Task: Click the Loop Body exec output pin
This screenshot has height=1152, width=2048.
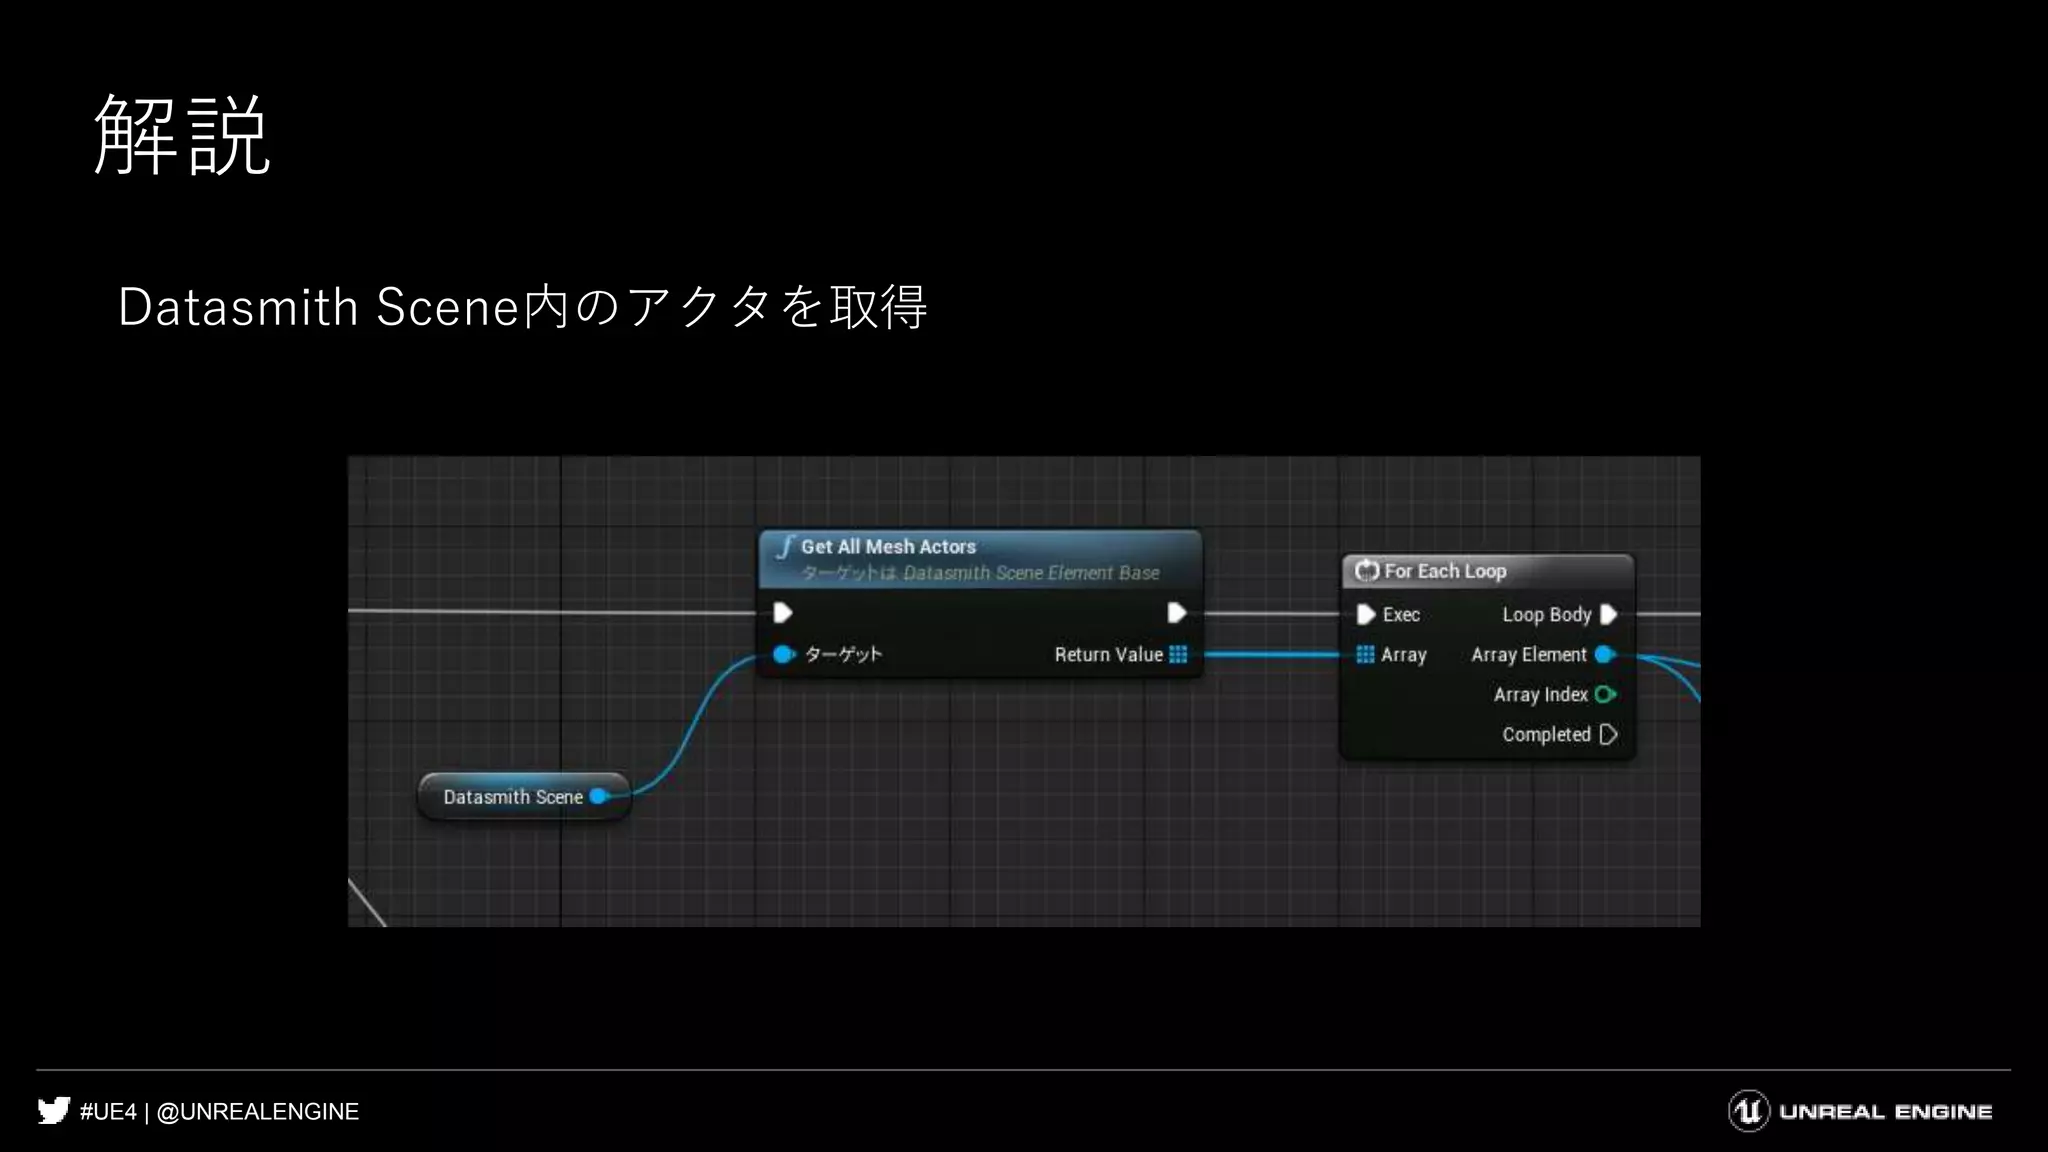Action: click(x=1608, y=614)
